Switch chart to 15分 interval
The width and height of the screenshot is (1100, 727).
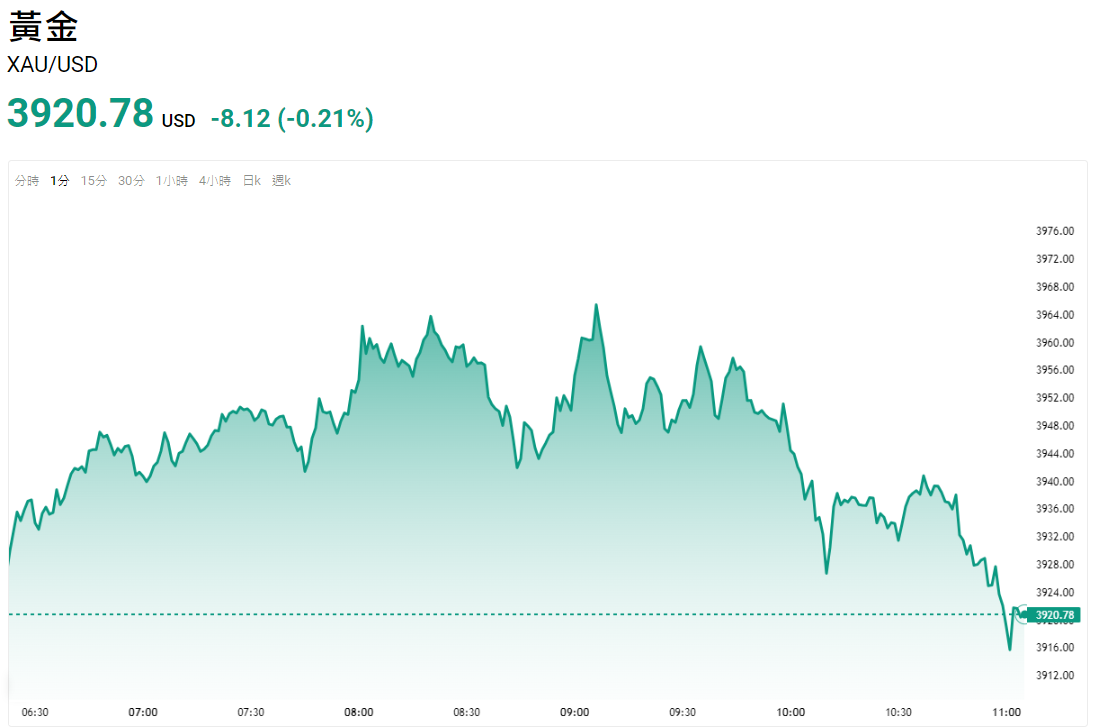[93, 181]
